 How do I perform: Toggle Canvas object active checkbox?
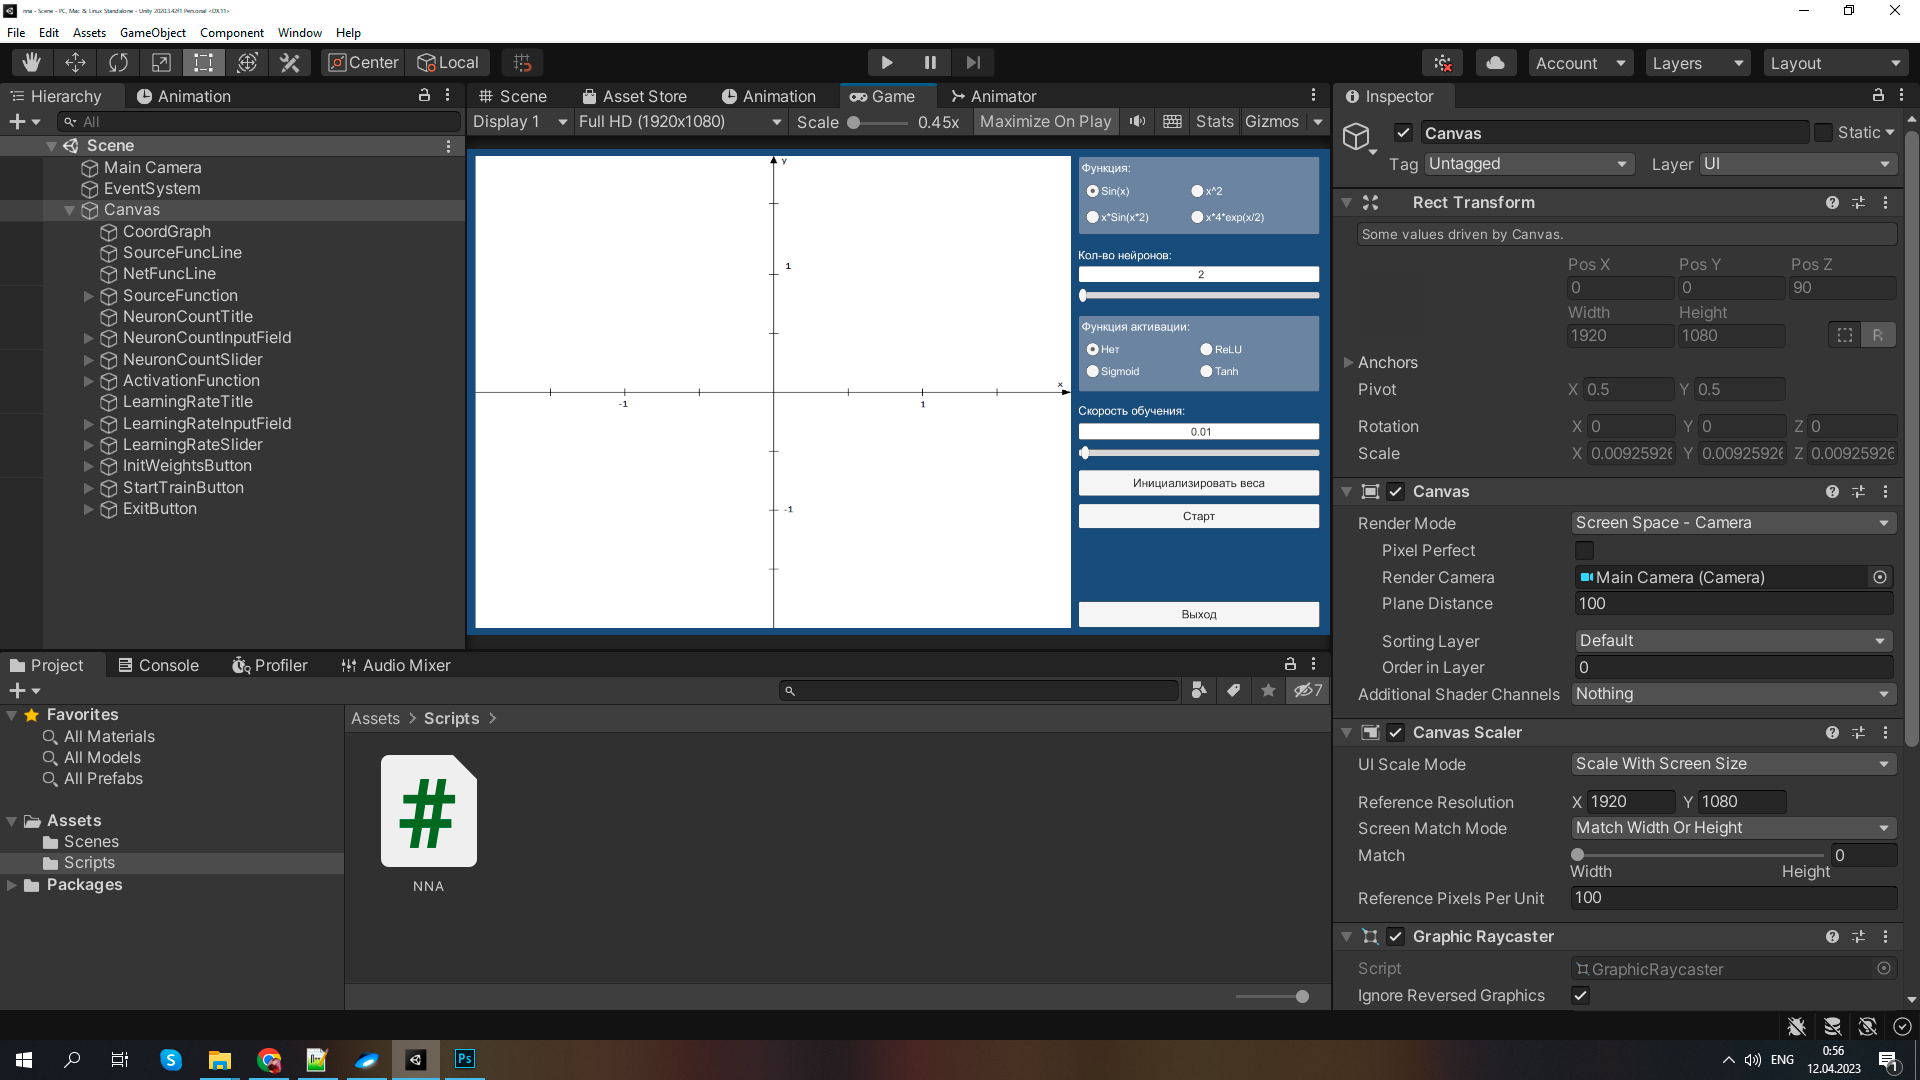coord(1403,132)
